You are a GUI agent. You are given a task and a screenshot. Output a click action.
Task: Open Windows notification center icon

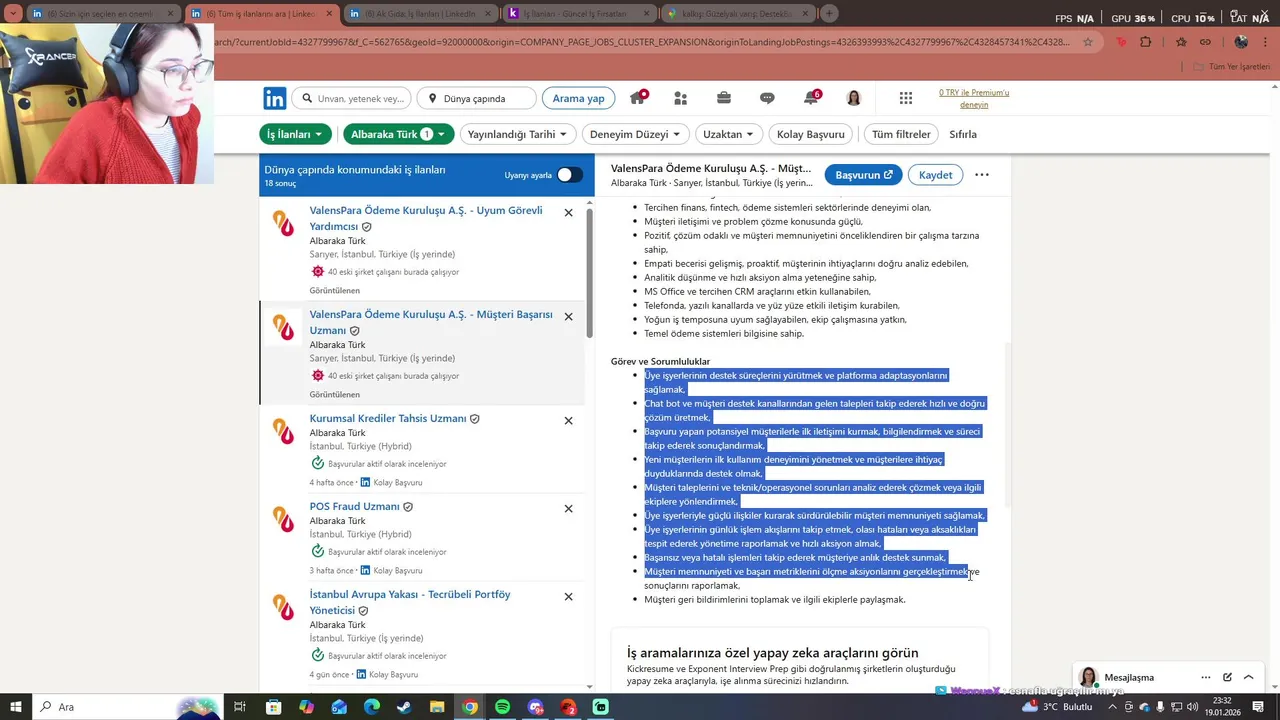coord(1260,707)
